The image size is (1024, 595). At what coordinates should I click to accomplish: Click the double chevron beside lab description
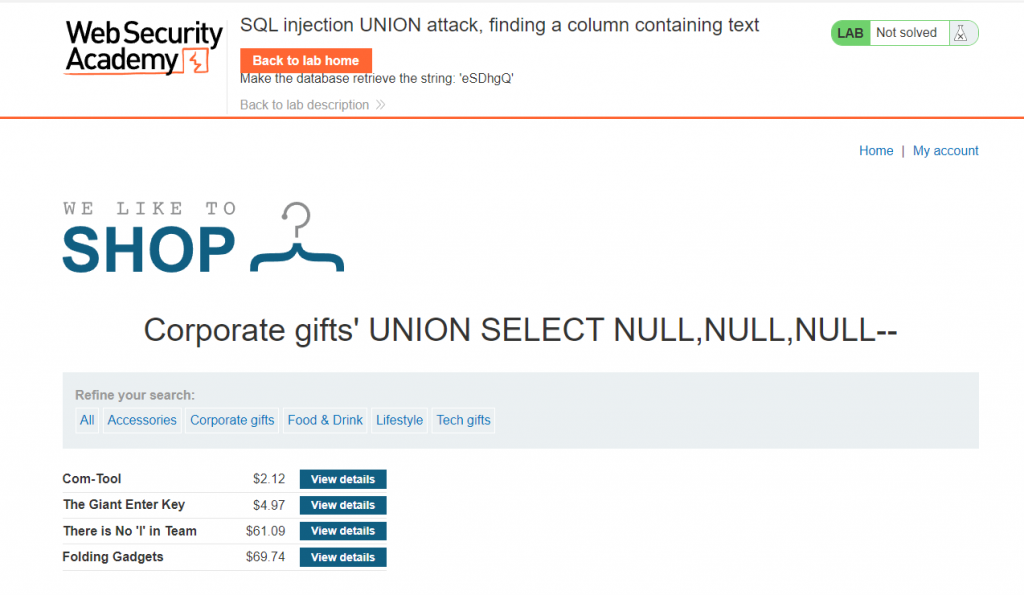(x=380, y=105)
